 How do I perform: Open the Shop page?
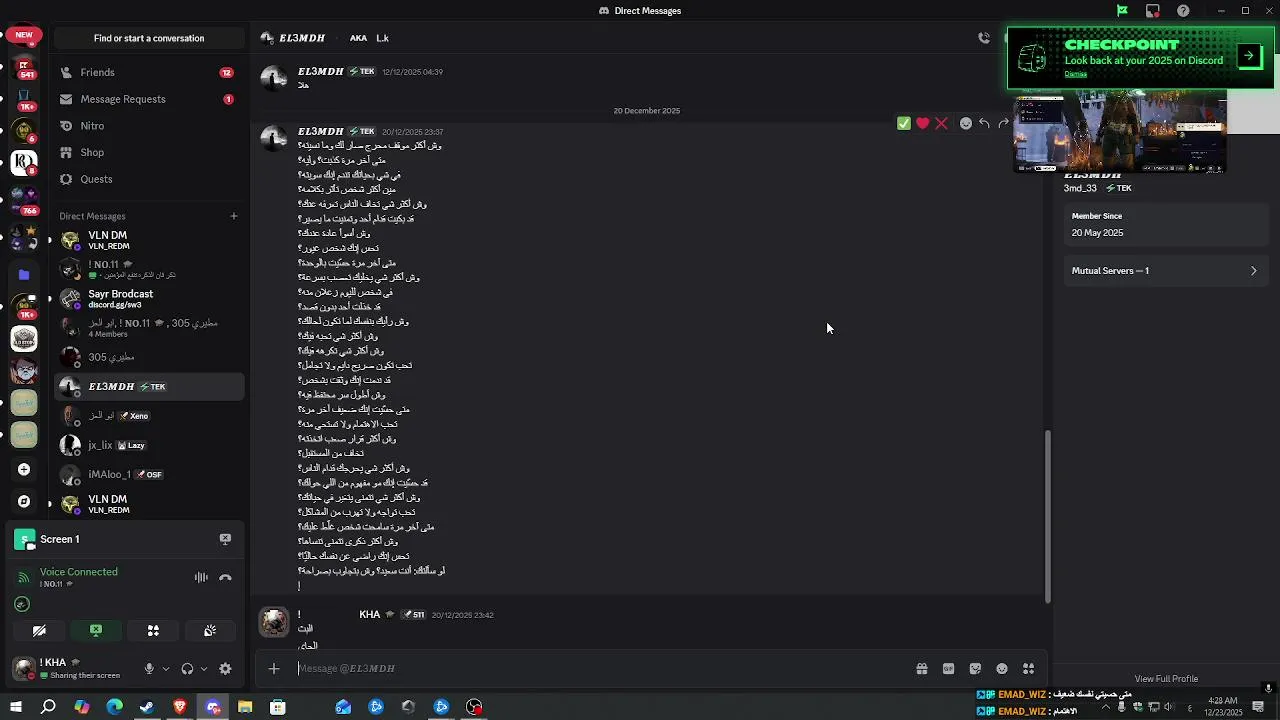pyautogui.click(x=149, y=152)
